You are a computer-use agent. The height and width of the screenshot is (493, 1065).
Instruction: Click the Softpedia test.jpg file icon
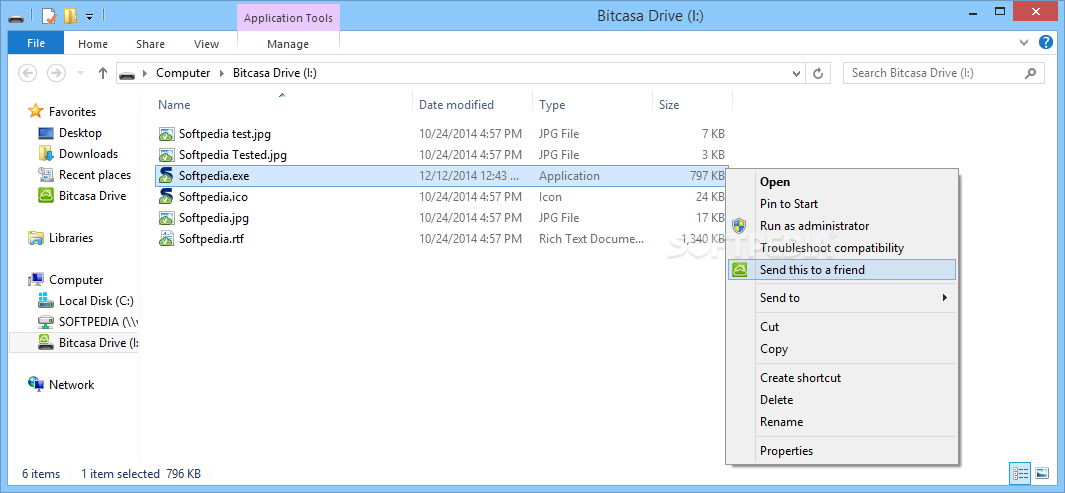pos(166,134)
